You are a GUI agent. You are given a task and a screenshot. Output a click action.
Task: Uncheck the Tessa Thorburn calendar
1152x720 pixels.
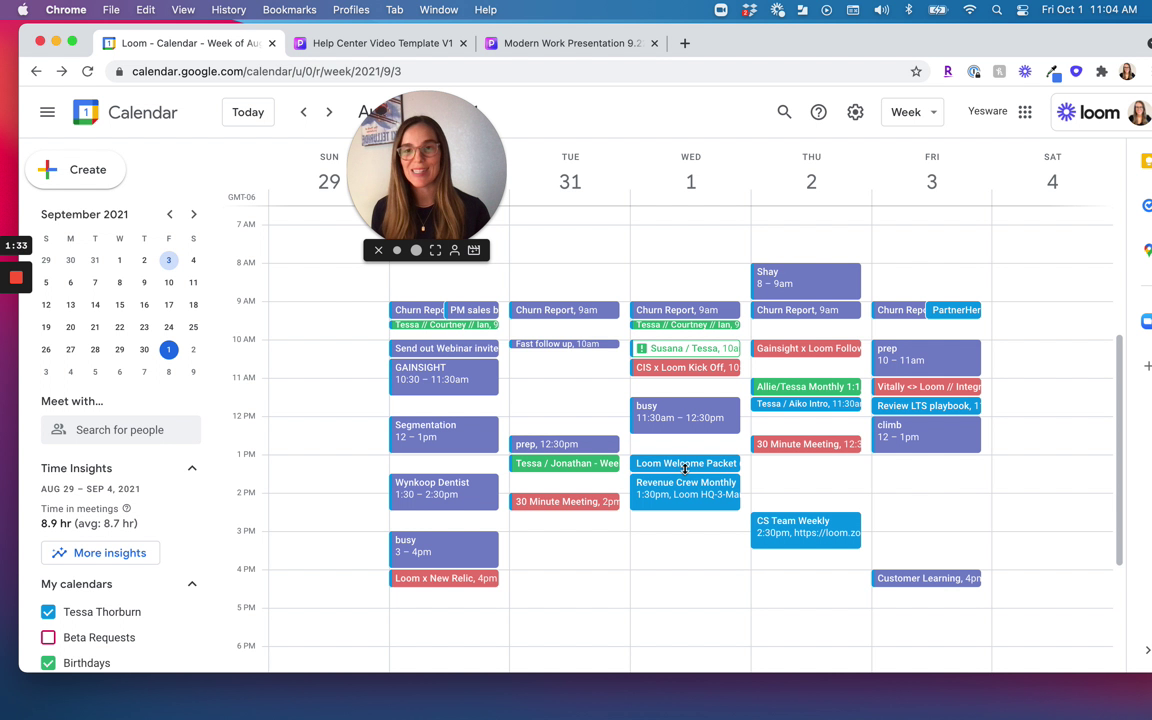coord(48,611)
